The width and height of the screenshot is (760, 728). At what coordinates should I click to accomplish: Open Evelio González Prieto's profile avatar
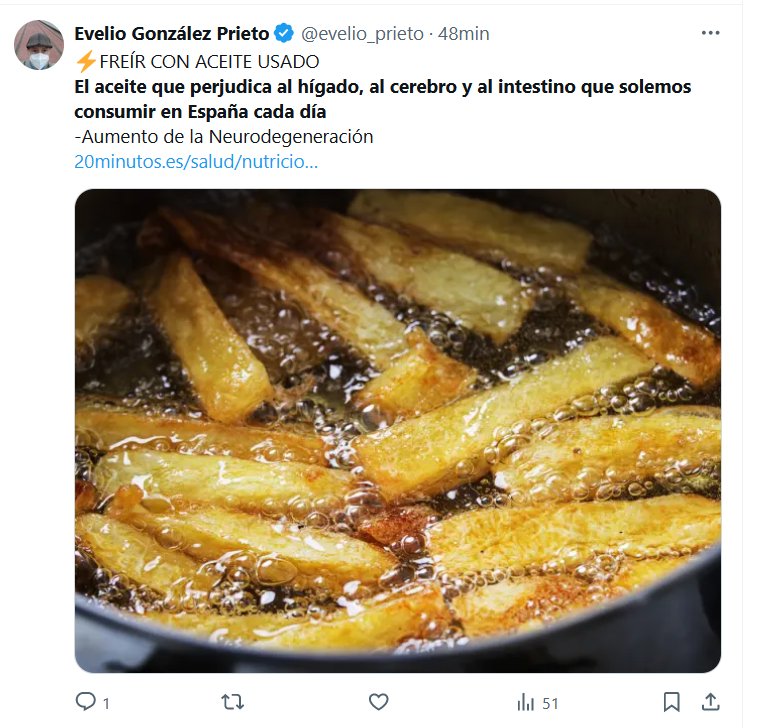click(x=39, y=45)
